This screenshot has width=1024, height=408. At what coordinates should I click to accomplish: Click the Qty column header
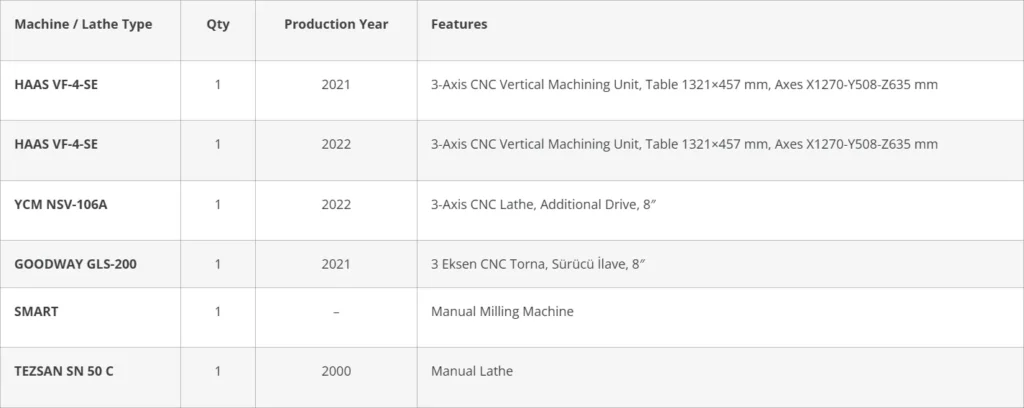[x=218, y=25]
